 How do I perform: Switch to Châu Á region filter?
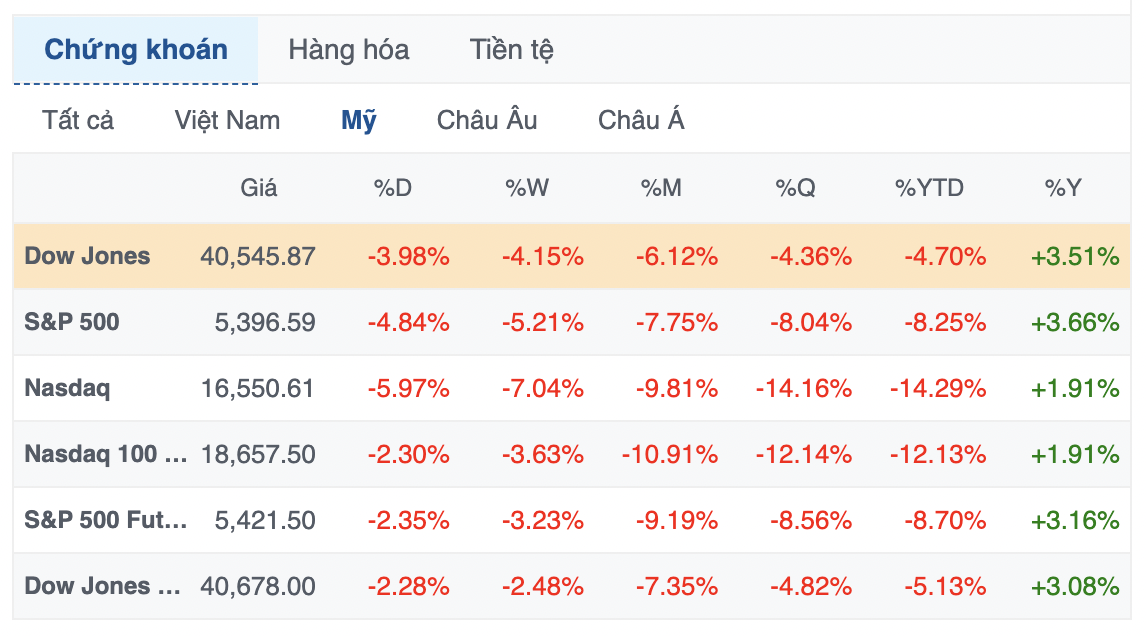[641, 121]
